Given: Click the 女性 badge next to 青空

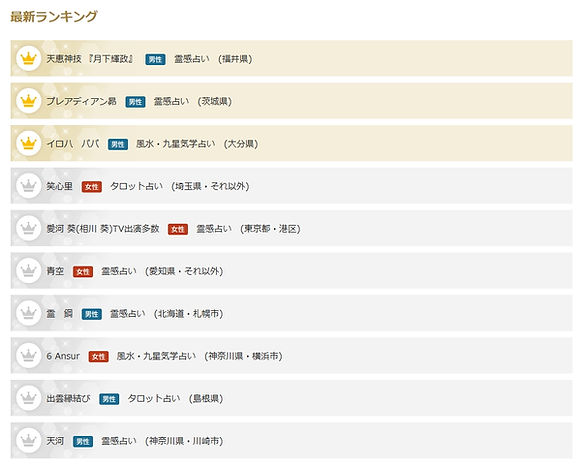Looking at the screenshot, I should pyautogui.click(x=83, y=272).
